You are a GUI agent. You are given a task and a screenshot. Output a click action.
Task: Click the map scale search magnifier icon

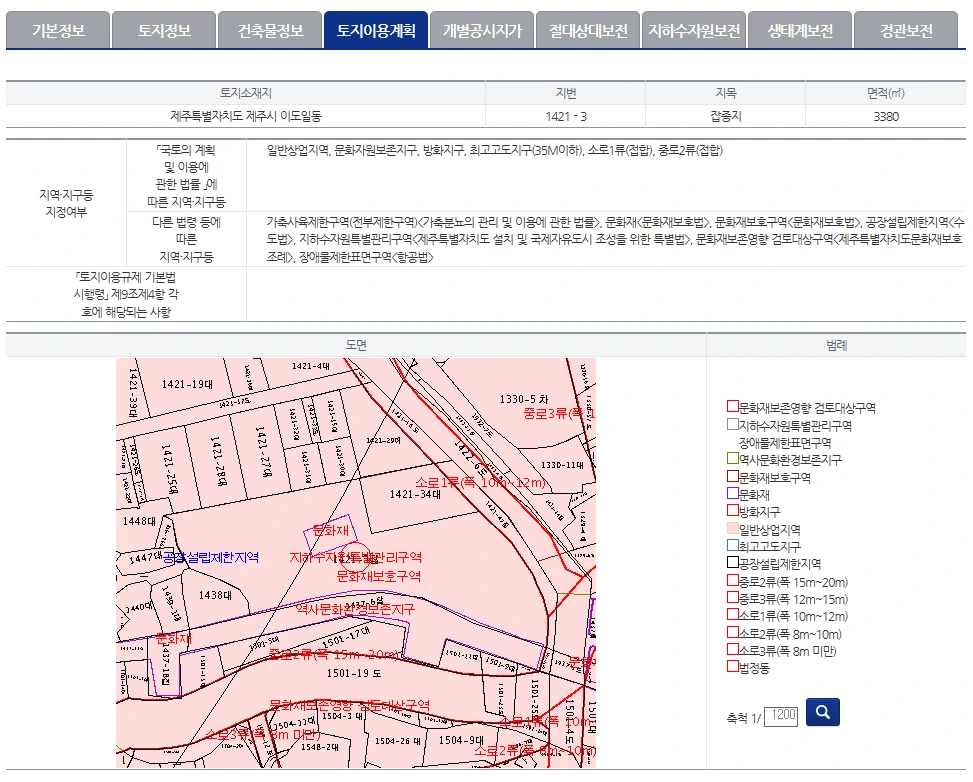(x=822, y=713)
